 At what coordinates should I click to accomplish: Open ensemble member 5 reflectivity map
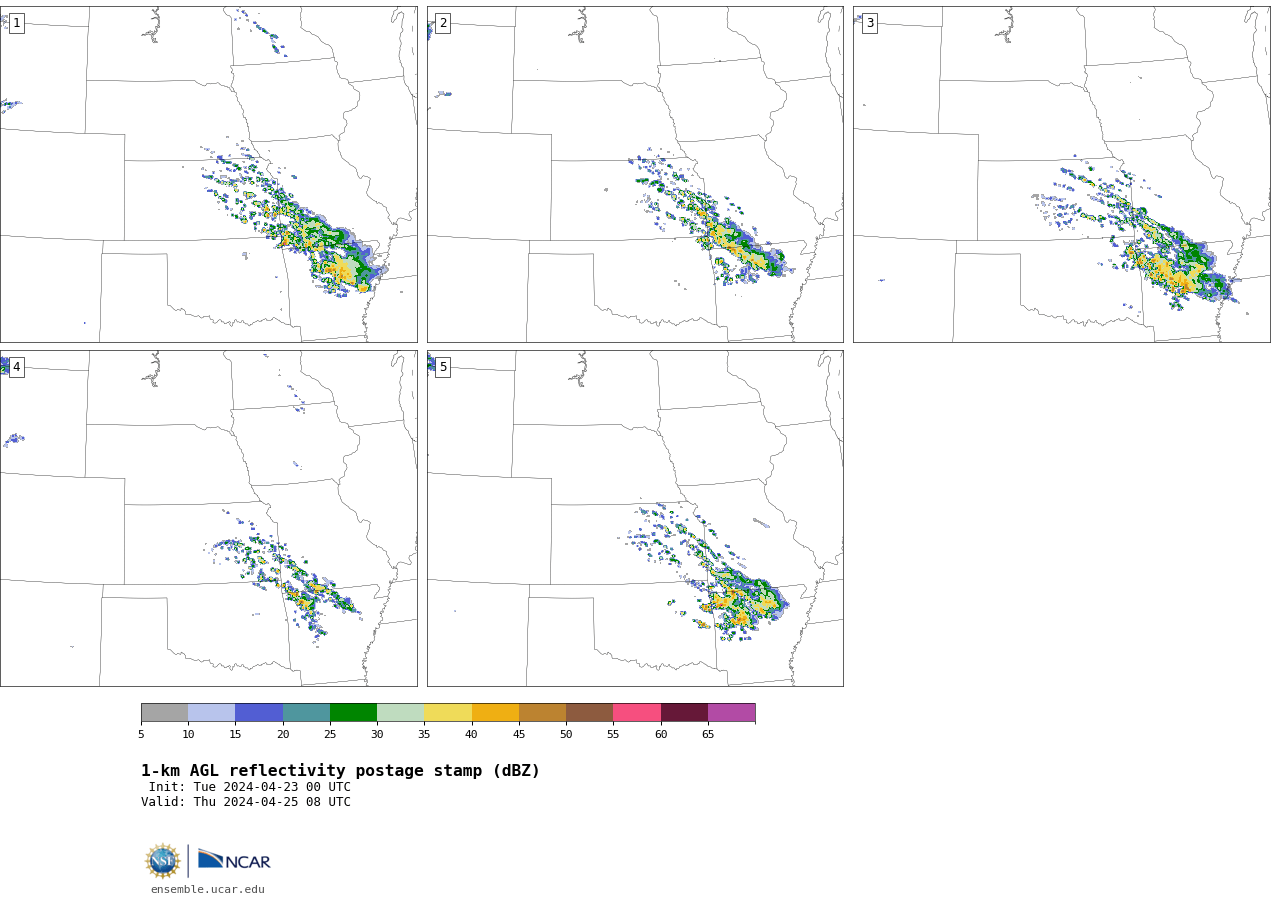(x=635, y=518)
